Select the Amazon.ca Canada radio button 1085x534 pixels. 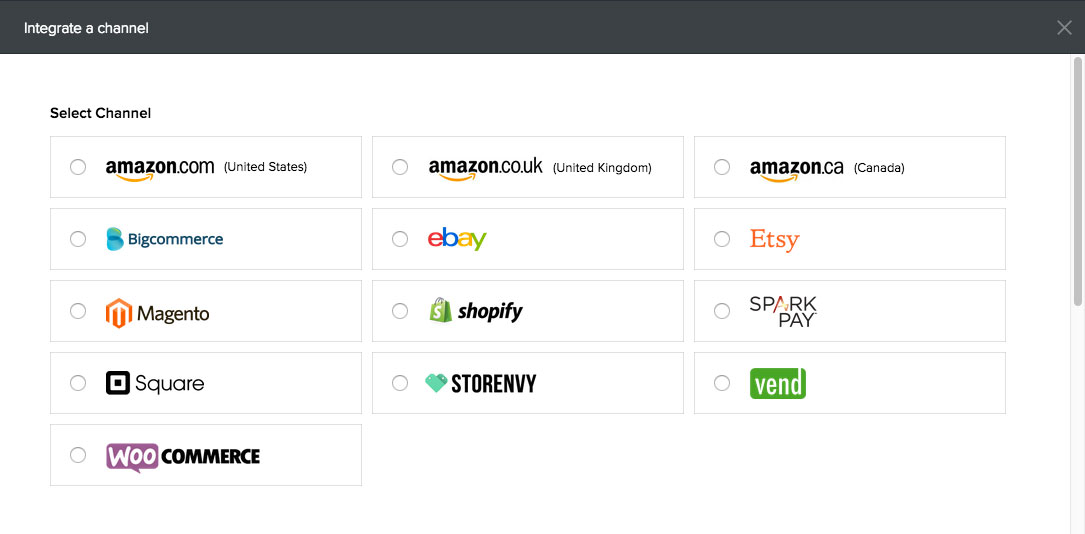pyautogui.click(x=722, y=167)
